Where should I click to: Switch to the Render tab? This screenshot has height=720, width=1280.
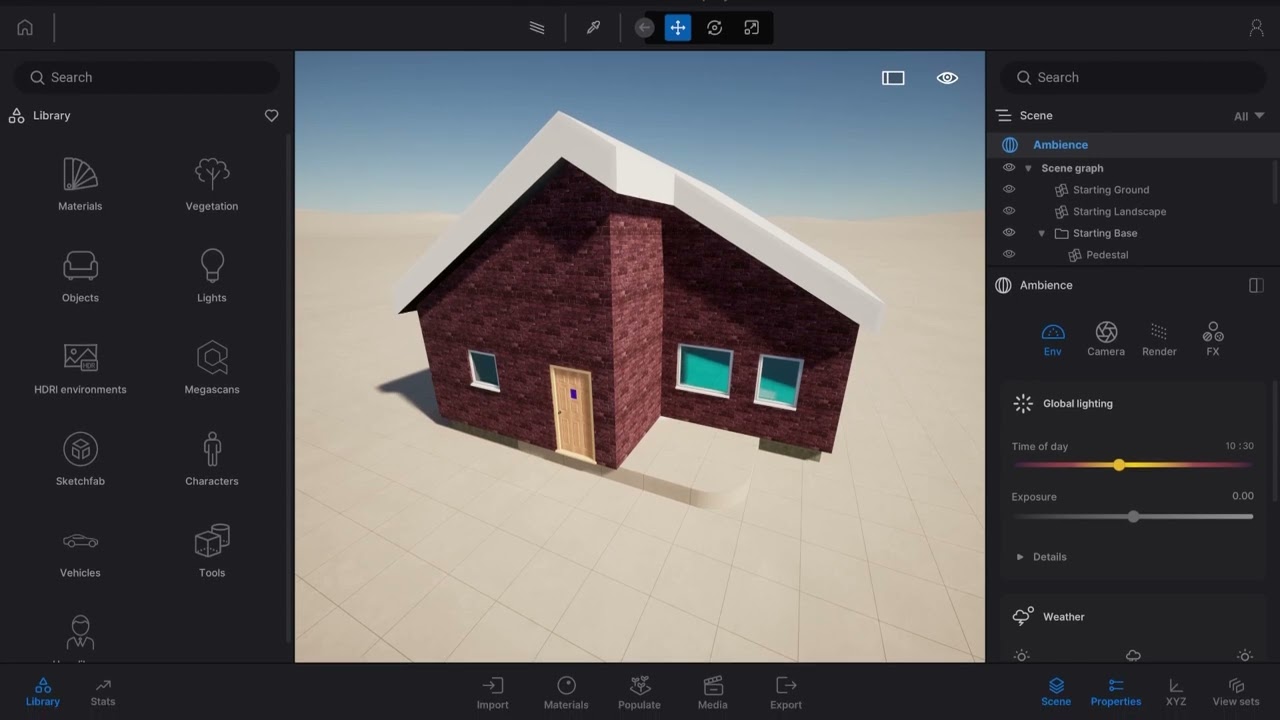point(1159,339)
